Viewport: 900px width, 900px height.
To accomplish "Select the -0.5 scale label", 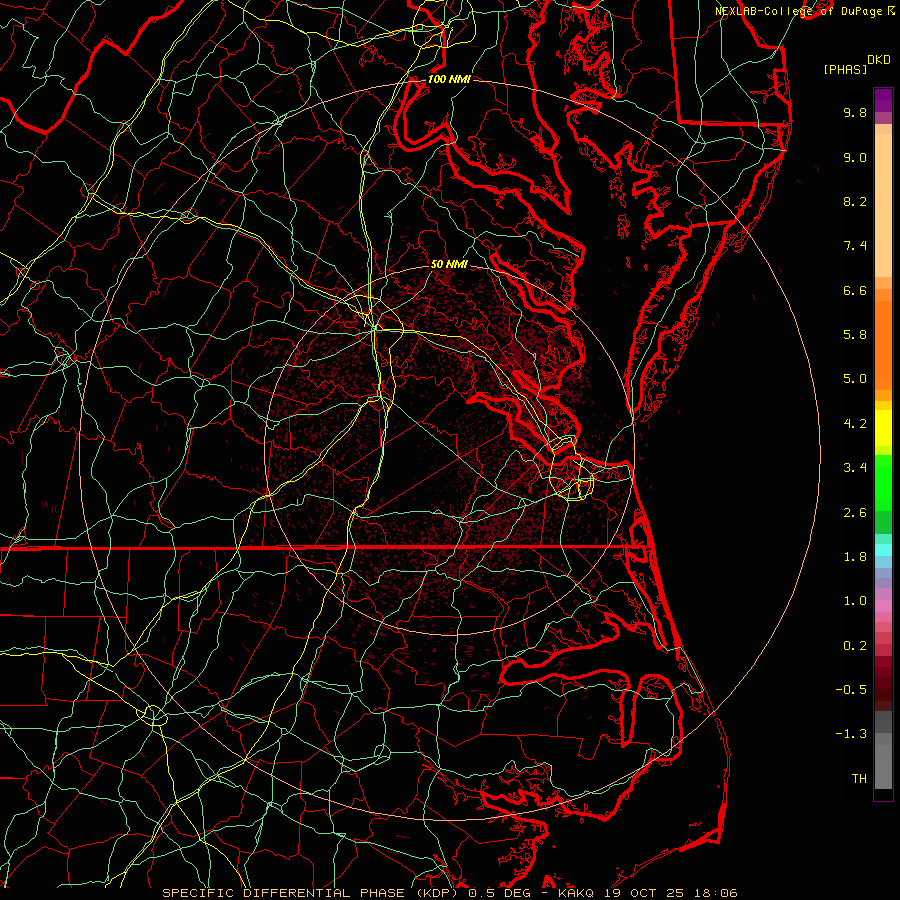I will (851, 690).
